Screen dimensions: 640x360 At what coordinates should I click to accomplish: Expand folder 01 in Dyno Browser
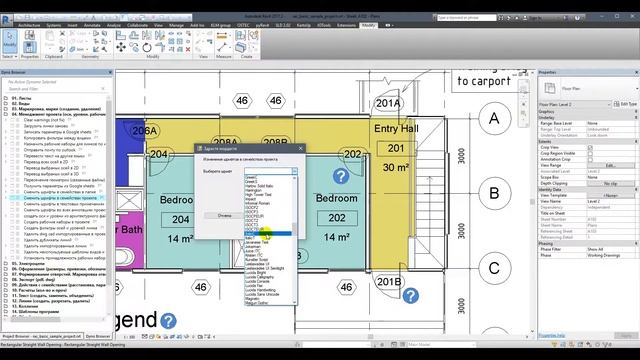[x=6, y=98]
